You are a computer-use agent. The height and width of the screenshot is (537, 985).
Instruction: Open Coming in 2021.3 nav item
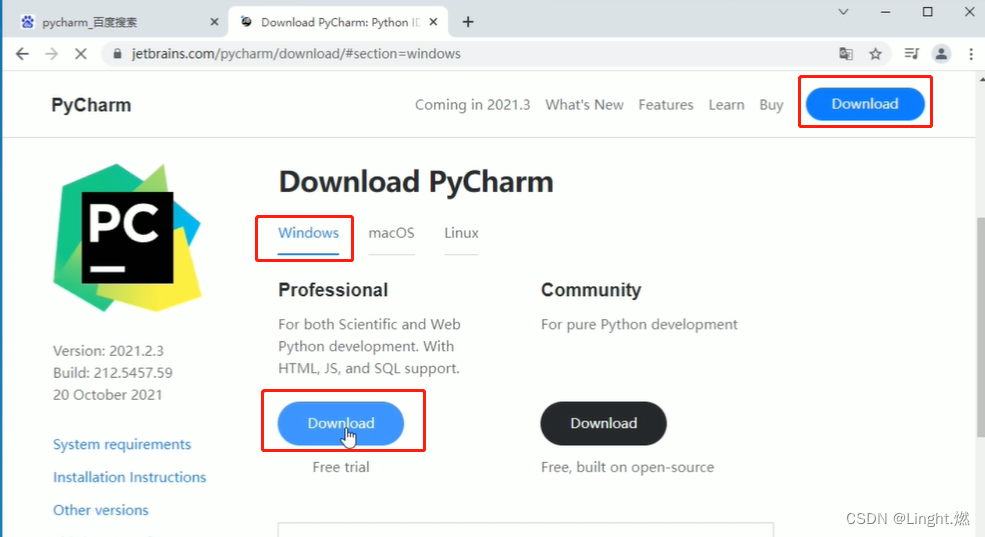pos(472,105)
